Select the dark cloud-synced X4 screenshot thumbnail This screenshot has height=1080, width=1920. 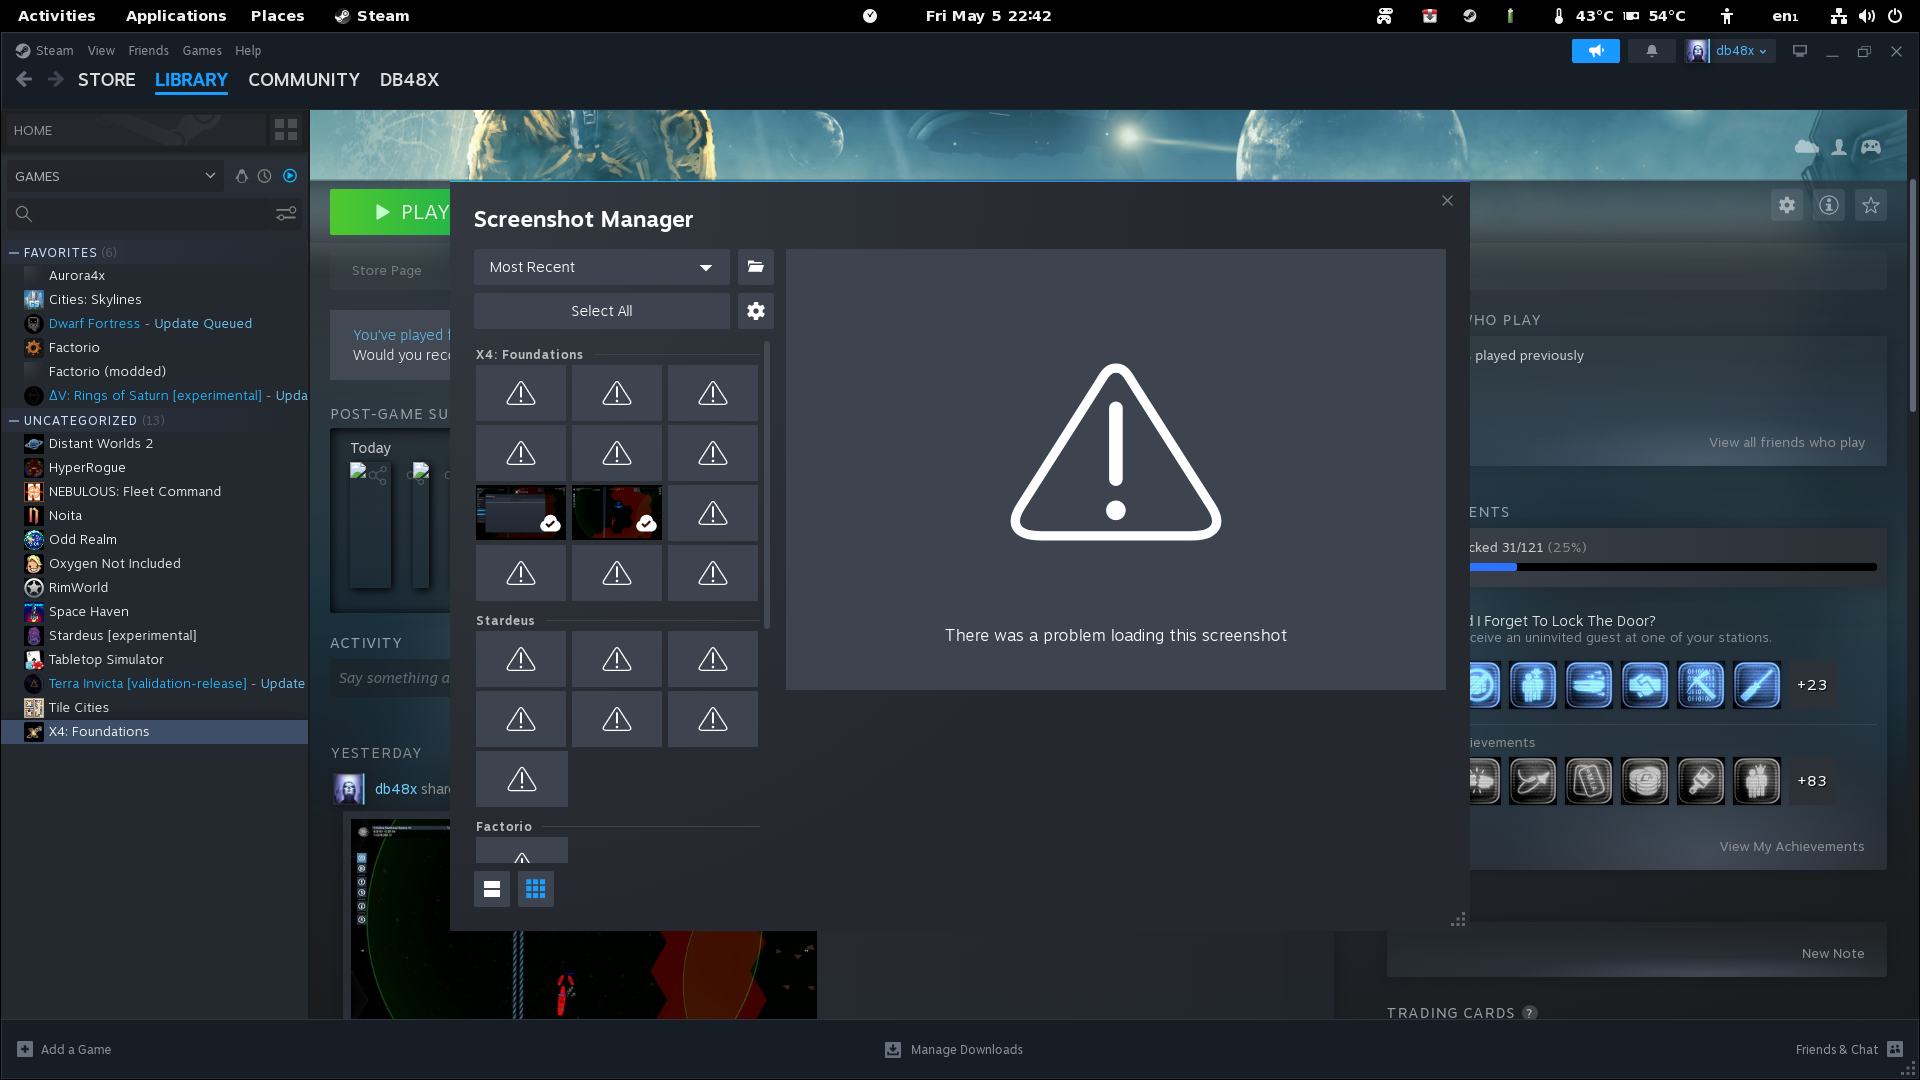[x=521, y=513]
